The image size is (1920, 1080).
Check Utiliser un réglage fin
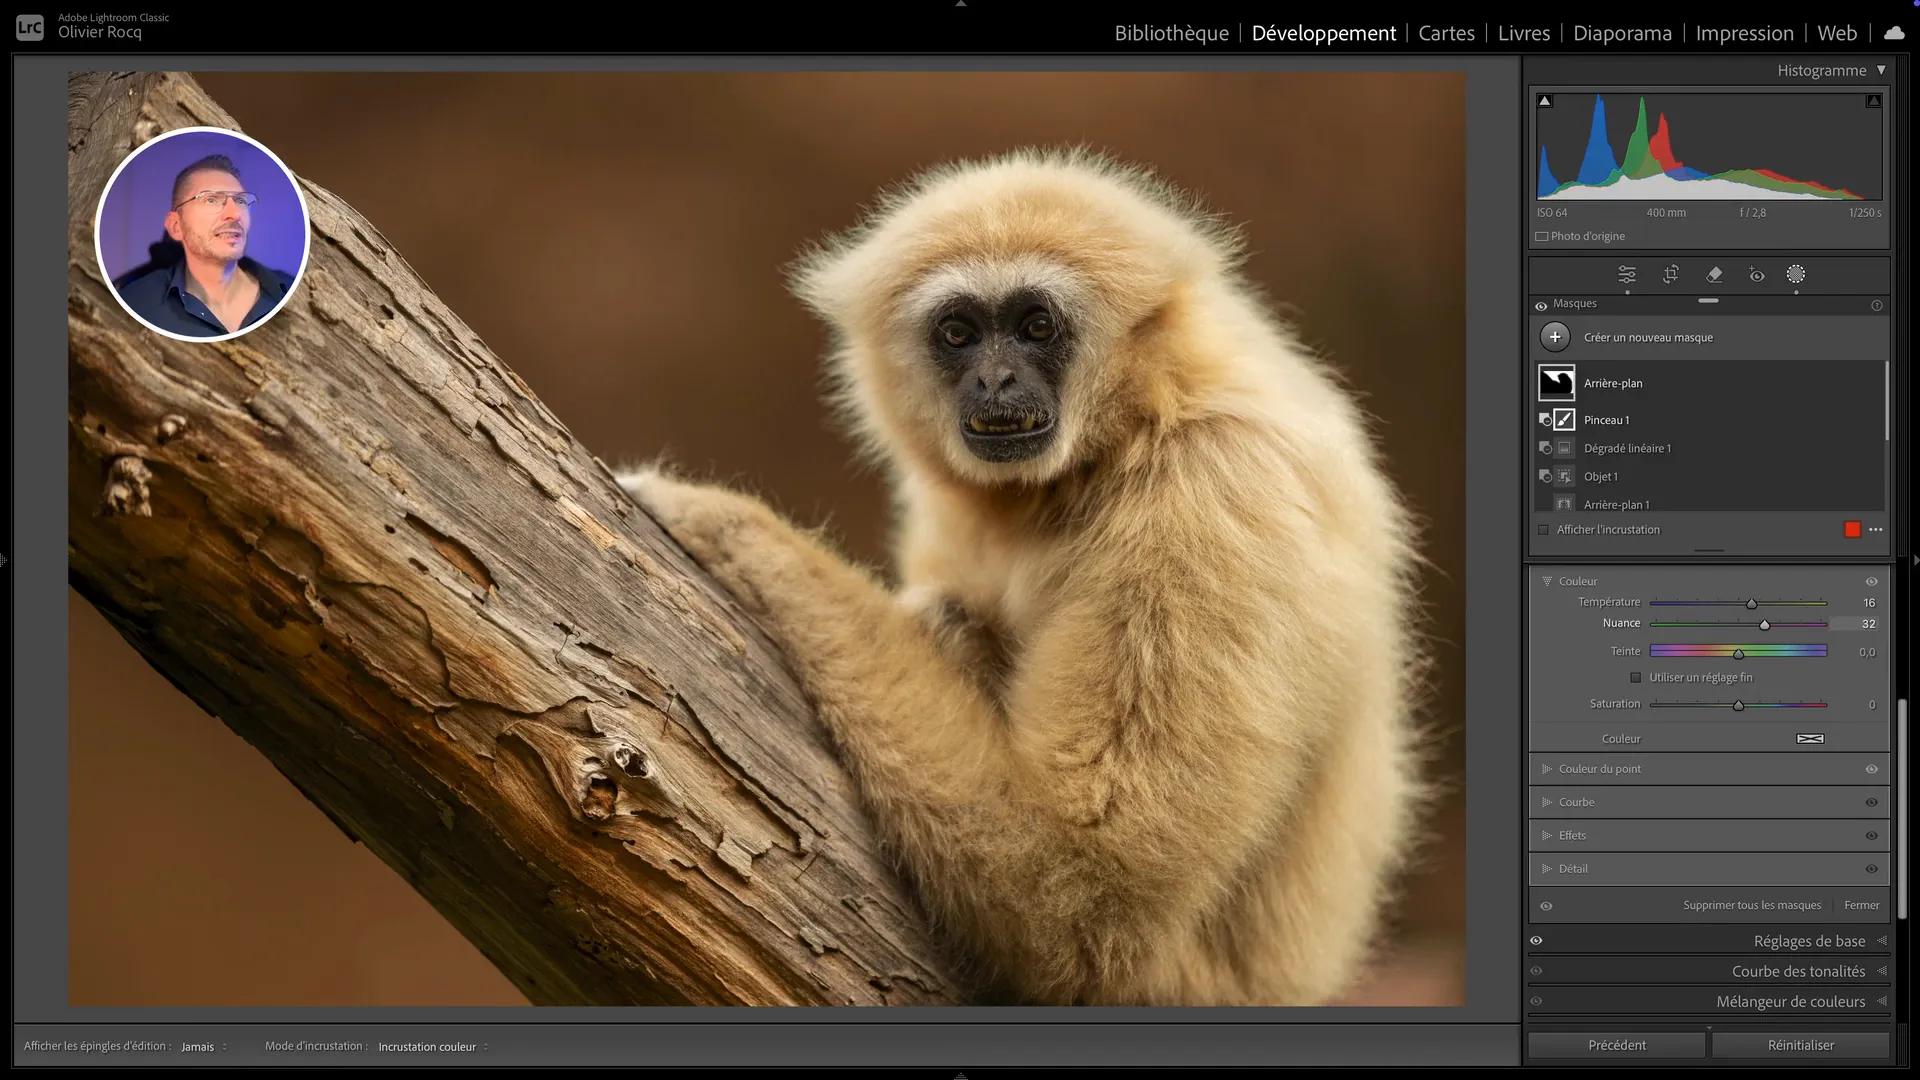coord(1636,678)
